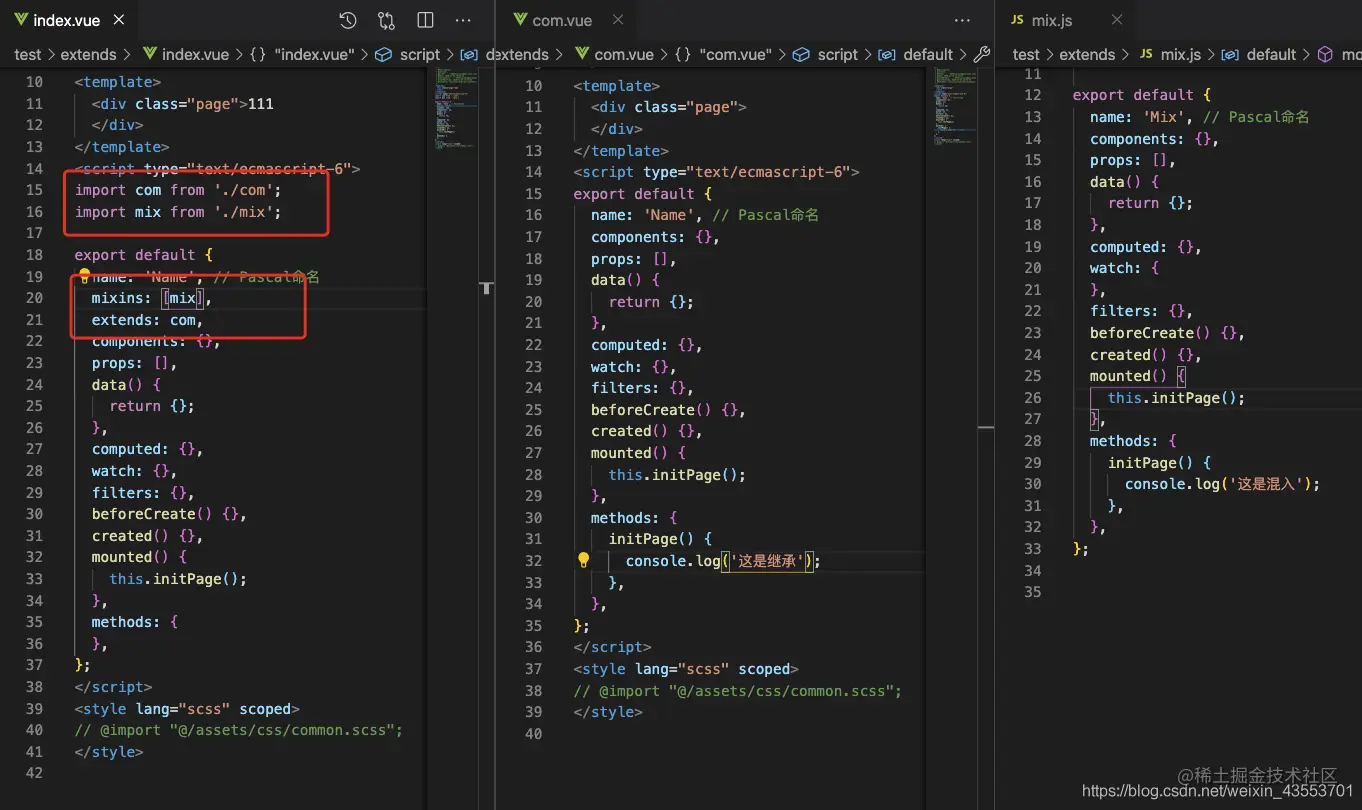This screenshot has width=1362, height=810.
Task: Click 'extends: com,' line in index.vue
Action: (148, 320)
